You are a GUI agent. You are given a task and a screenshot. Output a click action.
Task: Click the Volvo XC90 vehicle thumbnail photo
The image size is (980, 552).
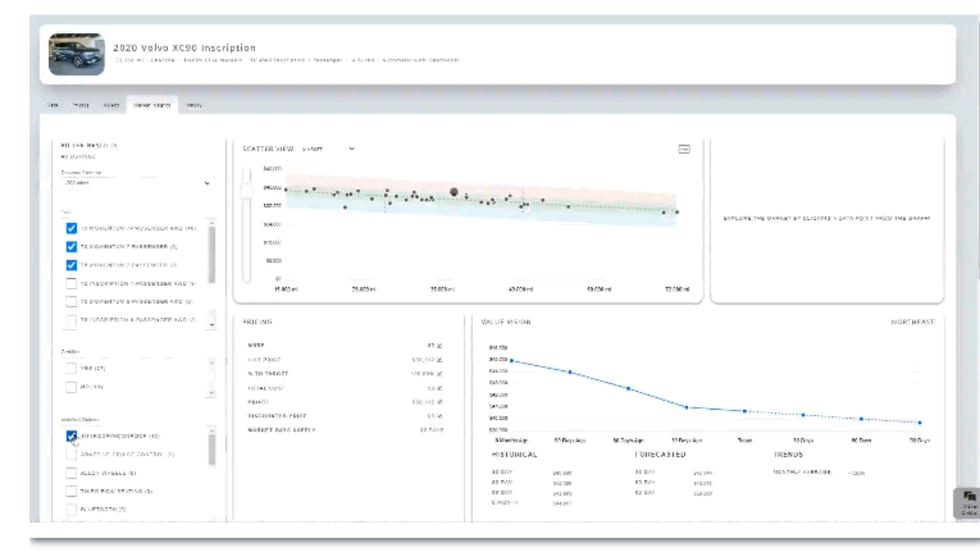pyautogui.click(x=77, y=55)
